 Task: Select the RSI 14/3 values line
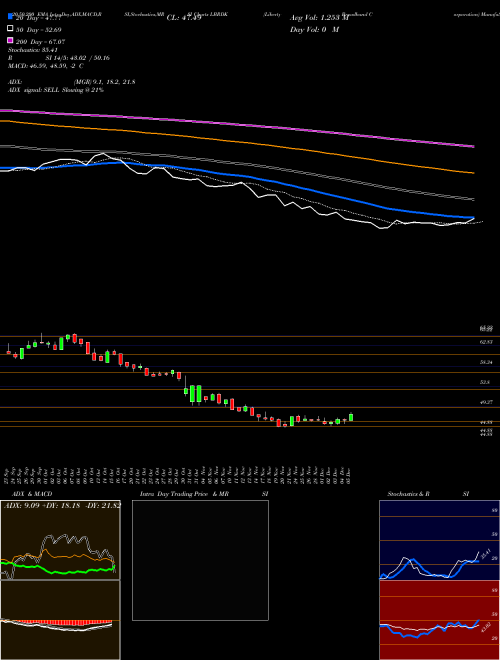(x=59, y=58)
